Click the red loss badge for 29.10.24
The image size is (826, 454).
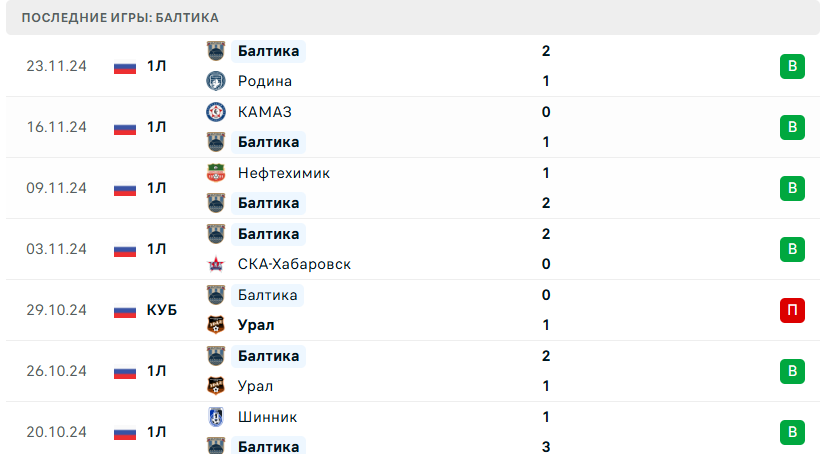(x=792, y=310)
